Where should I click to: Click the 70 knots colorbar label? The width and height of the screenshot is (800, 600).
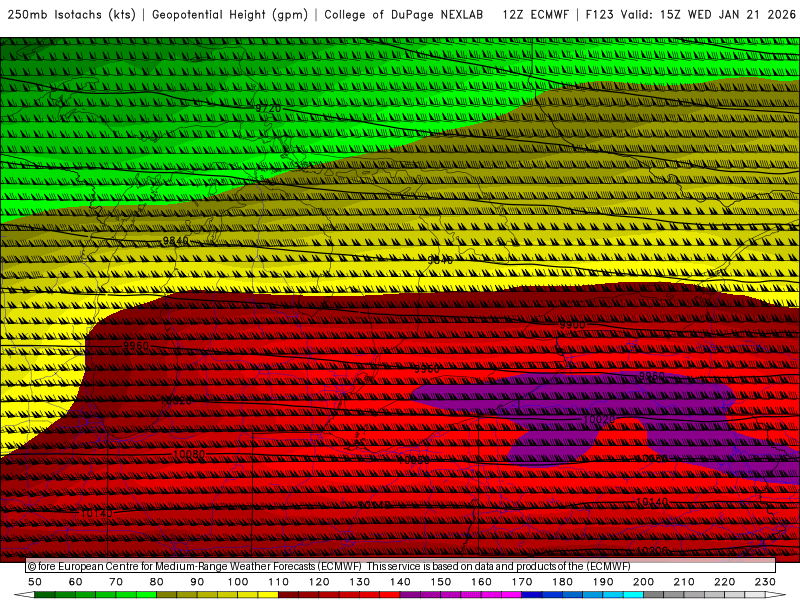(x=116, y=582)
